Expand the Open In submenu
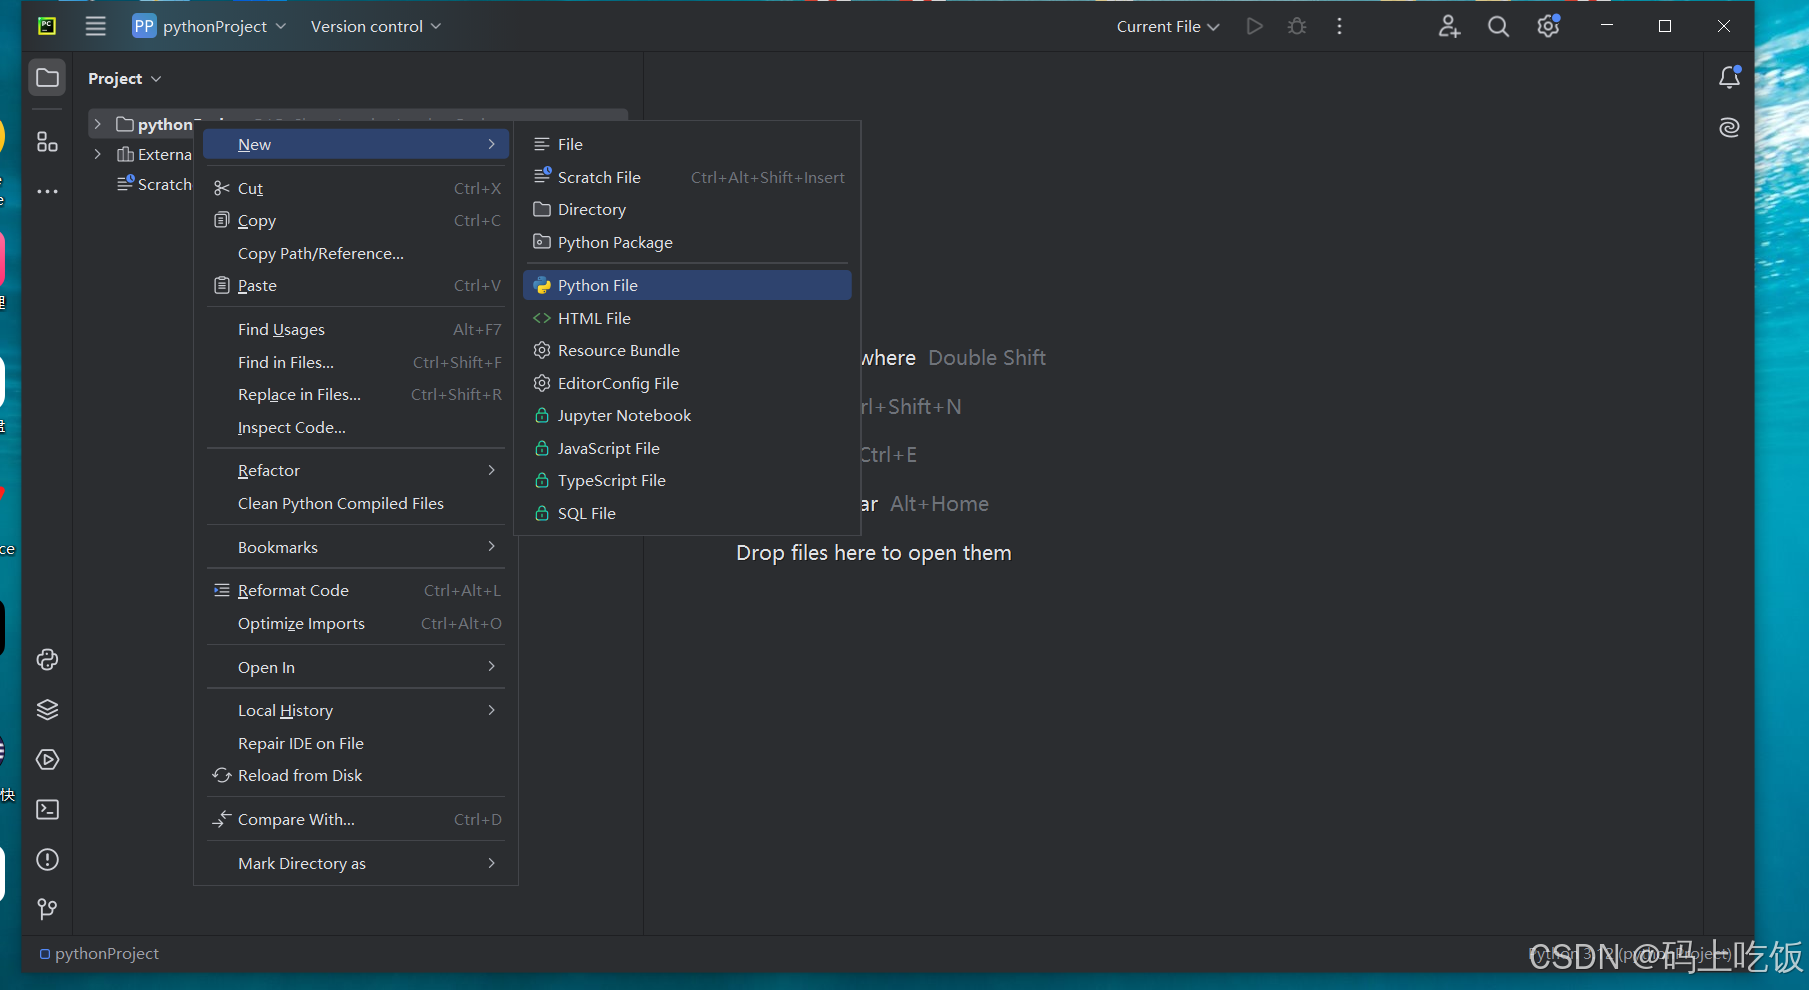1809x990 pixels. [356, 667]
